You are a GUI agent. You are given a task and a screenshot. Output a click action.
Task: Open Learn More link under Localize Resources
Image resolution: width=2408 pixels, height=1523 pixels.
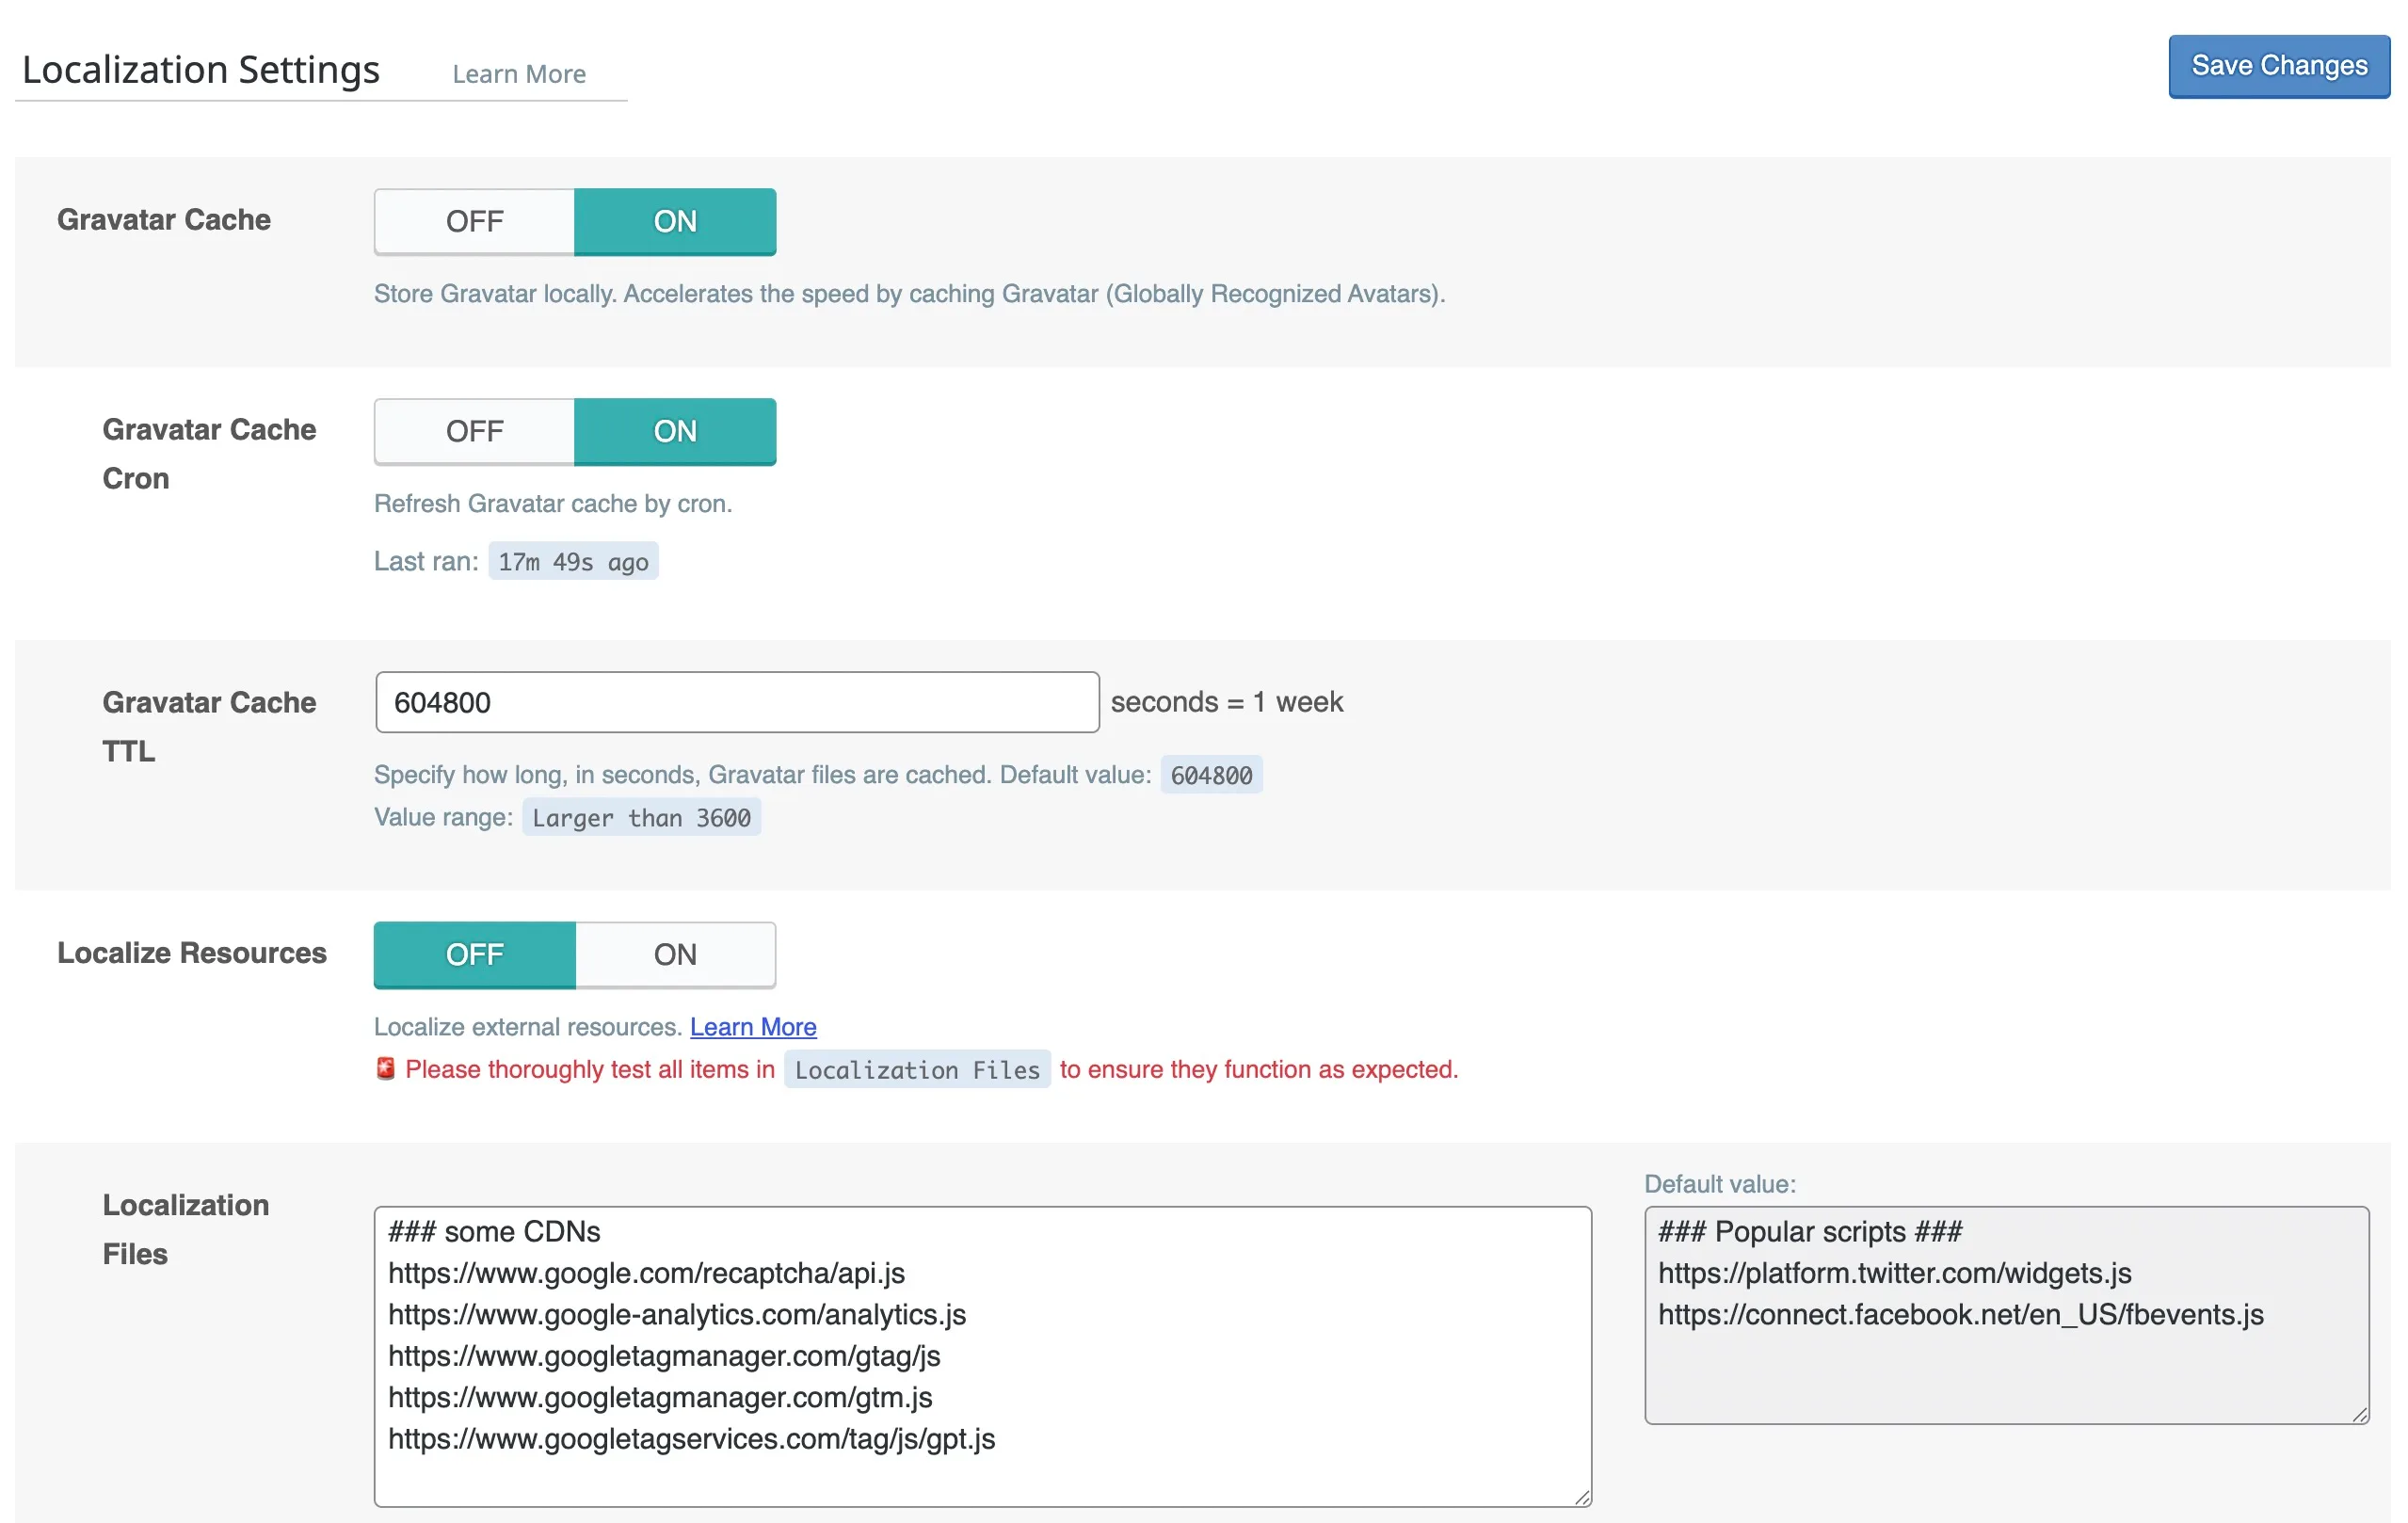753,1027
